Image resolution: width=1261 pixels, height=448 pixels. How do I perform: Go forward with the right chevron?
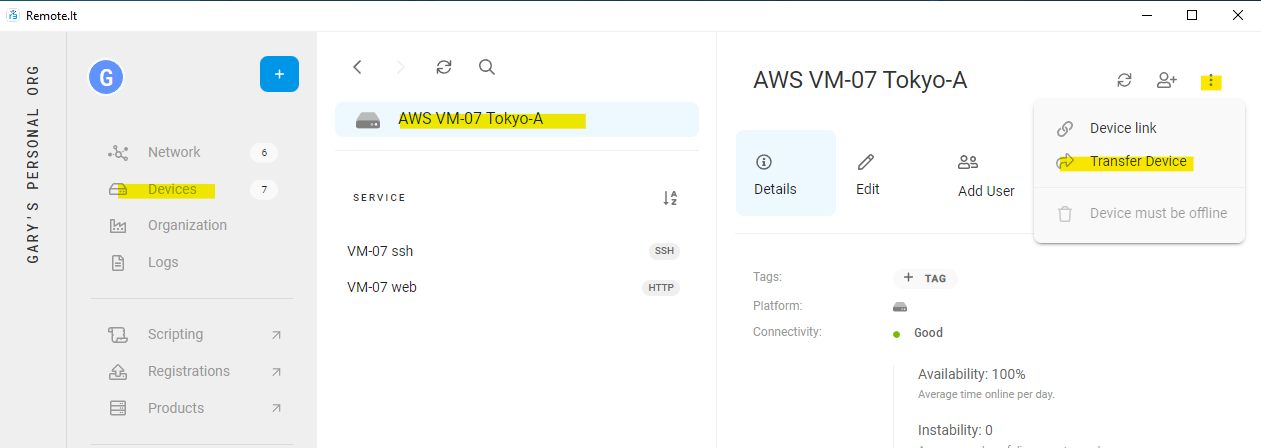pyautogui.click(x=401, y=67)
